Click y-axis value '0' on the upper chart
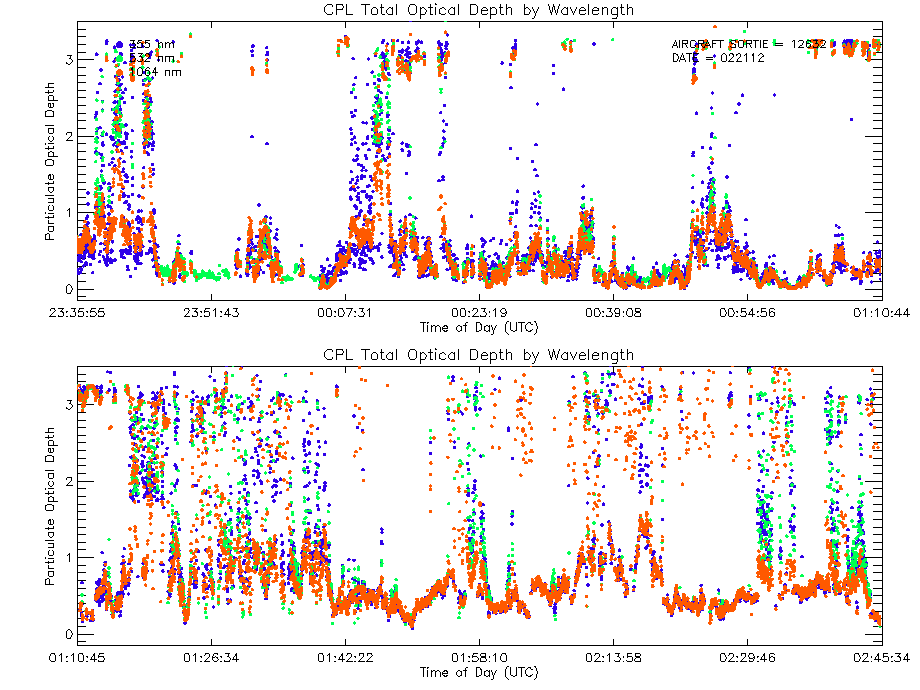Viewport: 920px width, 690px height. (x=69, y=289)
